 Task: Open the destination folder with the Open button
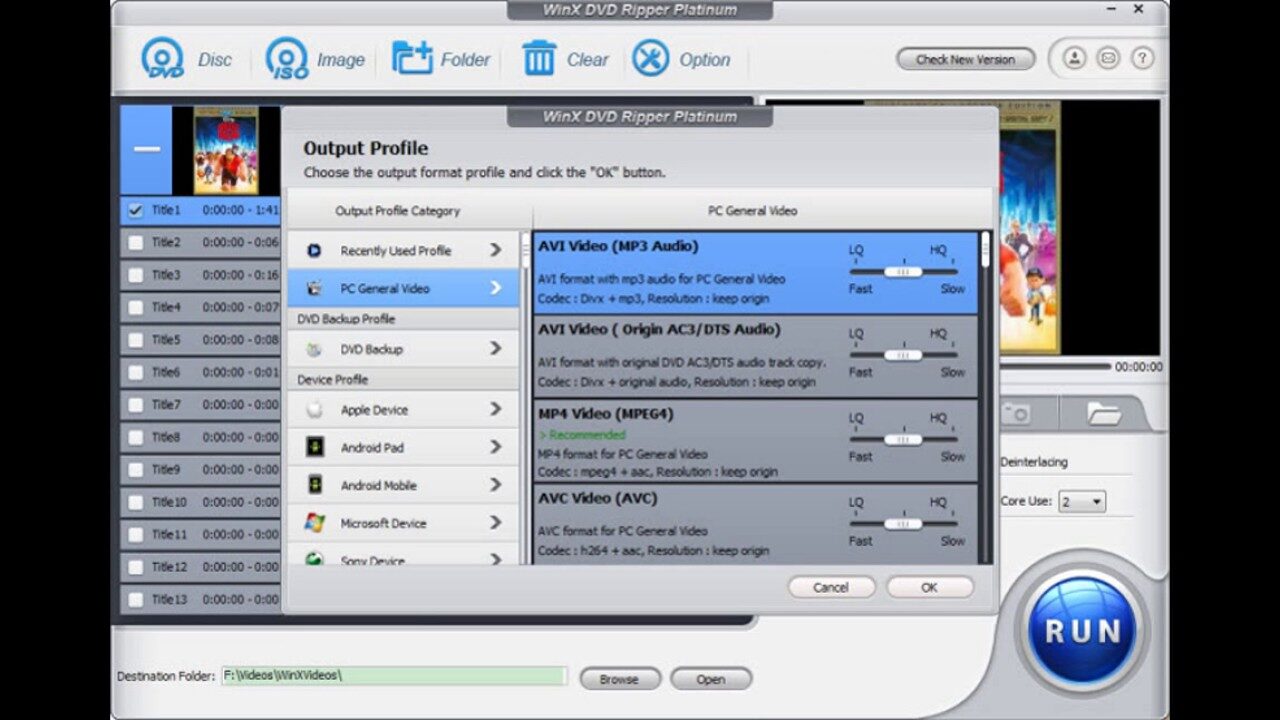click(x=710, y=679)
